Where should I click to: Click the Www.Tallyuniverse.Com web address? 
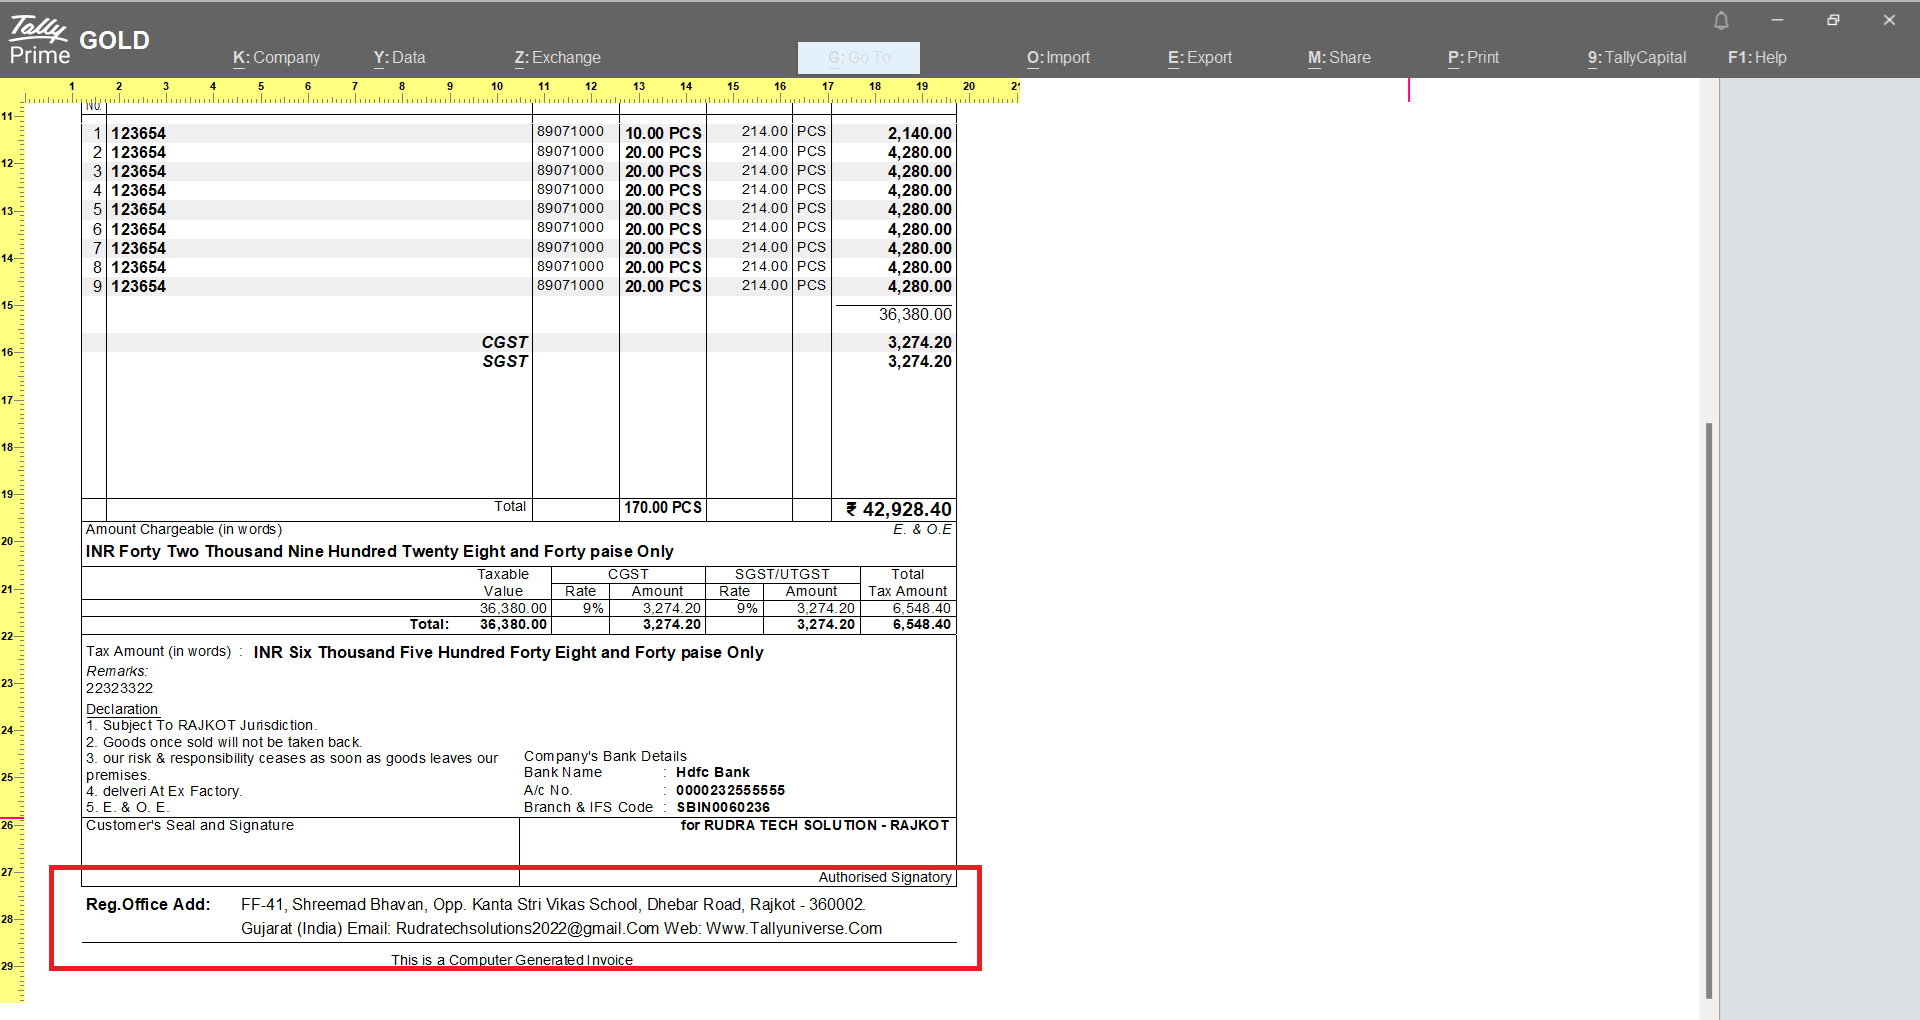click(x=794, y=929)
